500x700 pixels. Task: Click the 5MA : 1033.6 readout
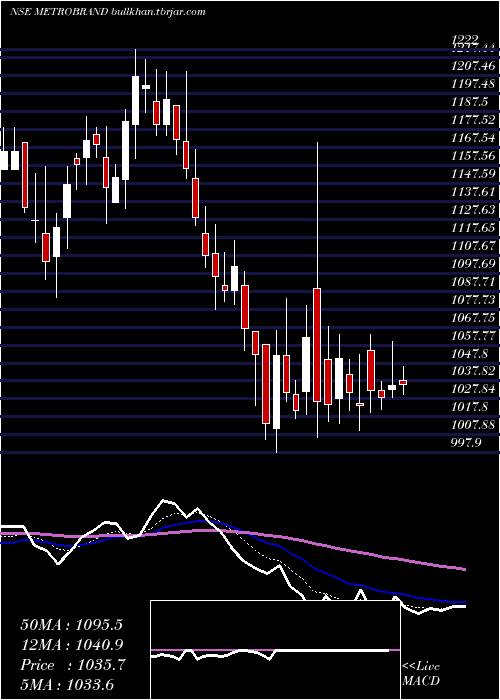point(67,685)
